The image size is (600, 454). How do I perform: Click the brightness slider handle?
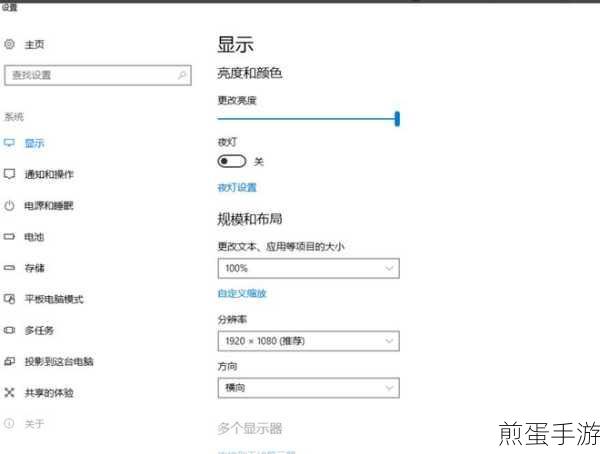pyautogui.click(x=397, y=119)
